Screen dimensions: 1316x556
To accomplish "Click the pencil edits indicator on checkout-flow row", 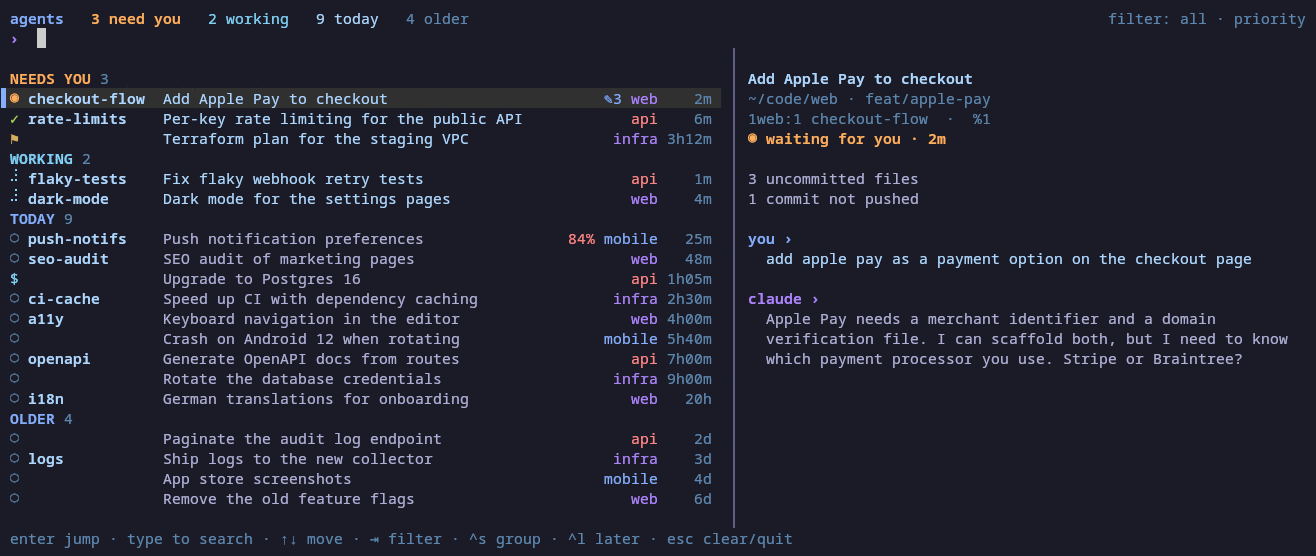I will pyautogui.click(x=612, y=99).
